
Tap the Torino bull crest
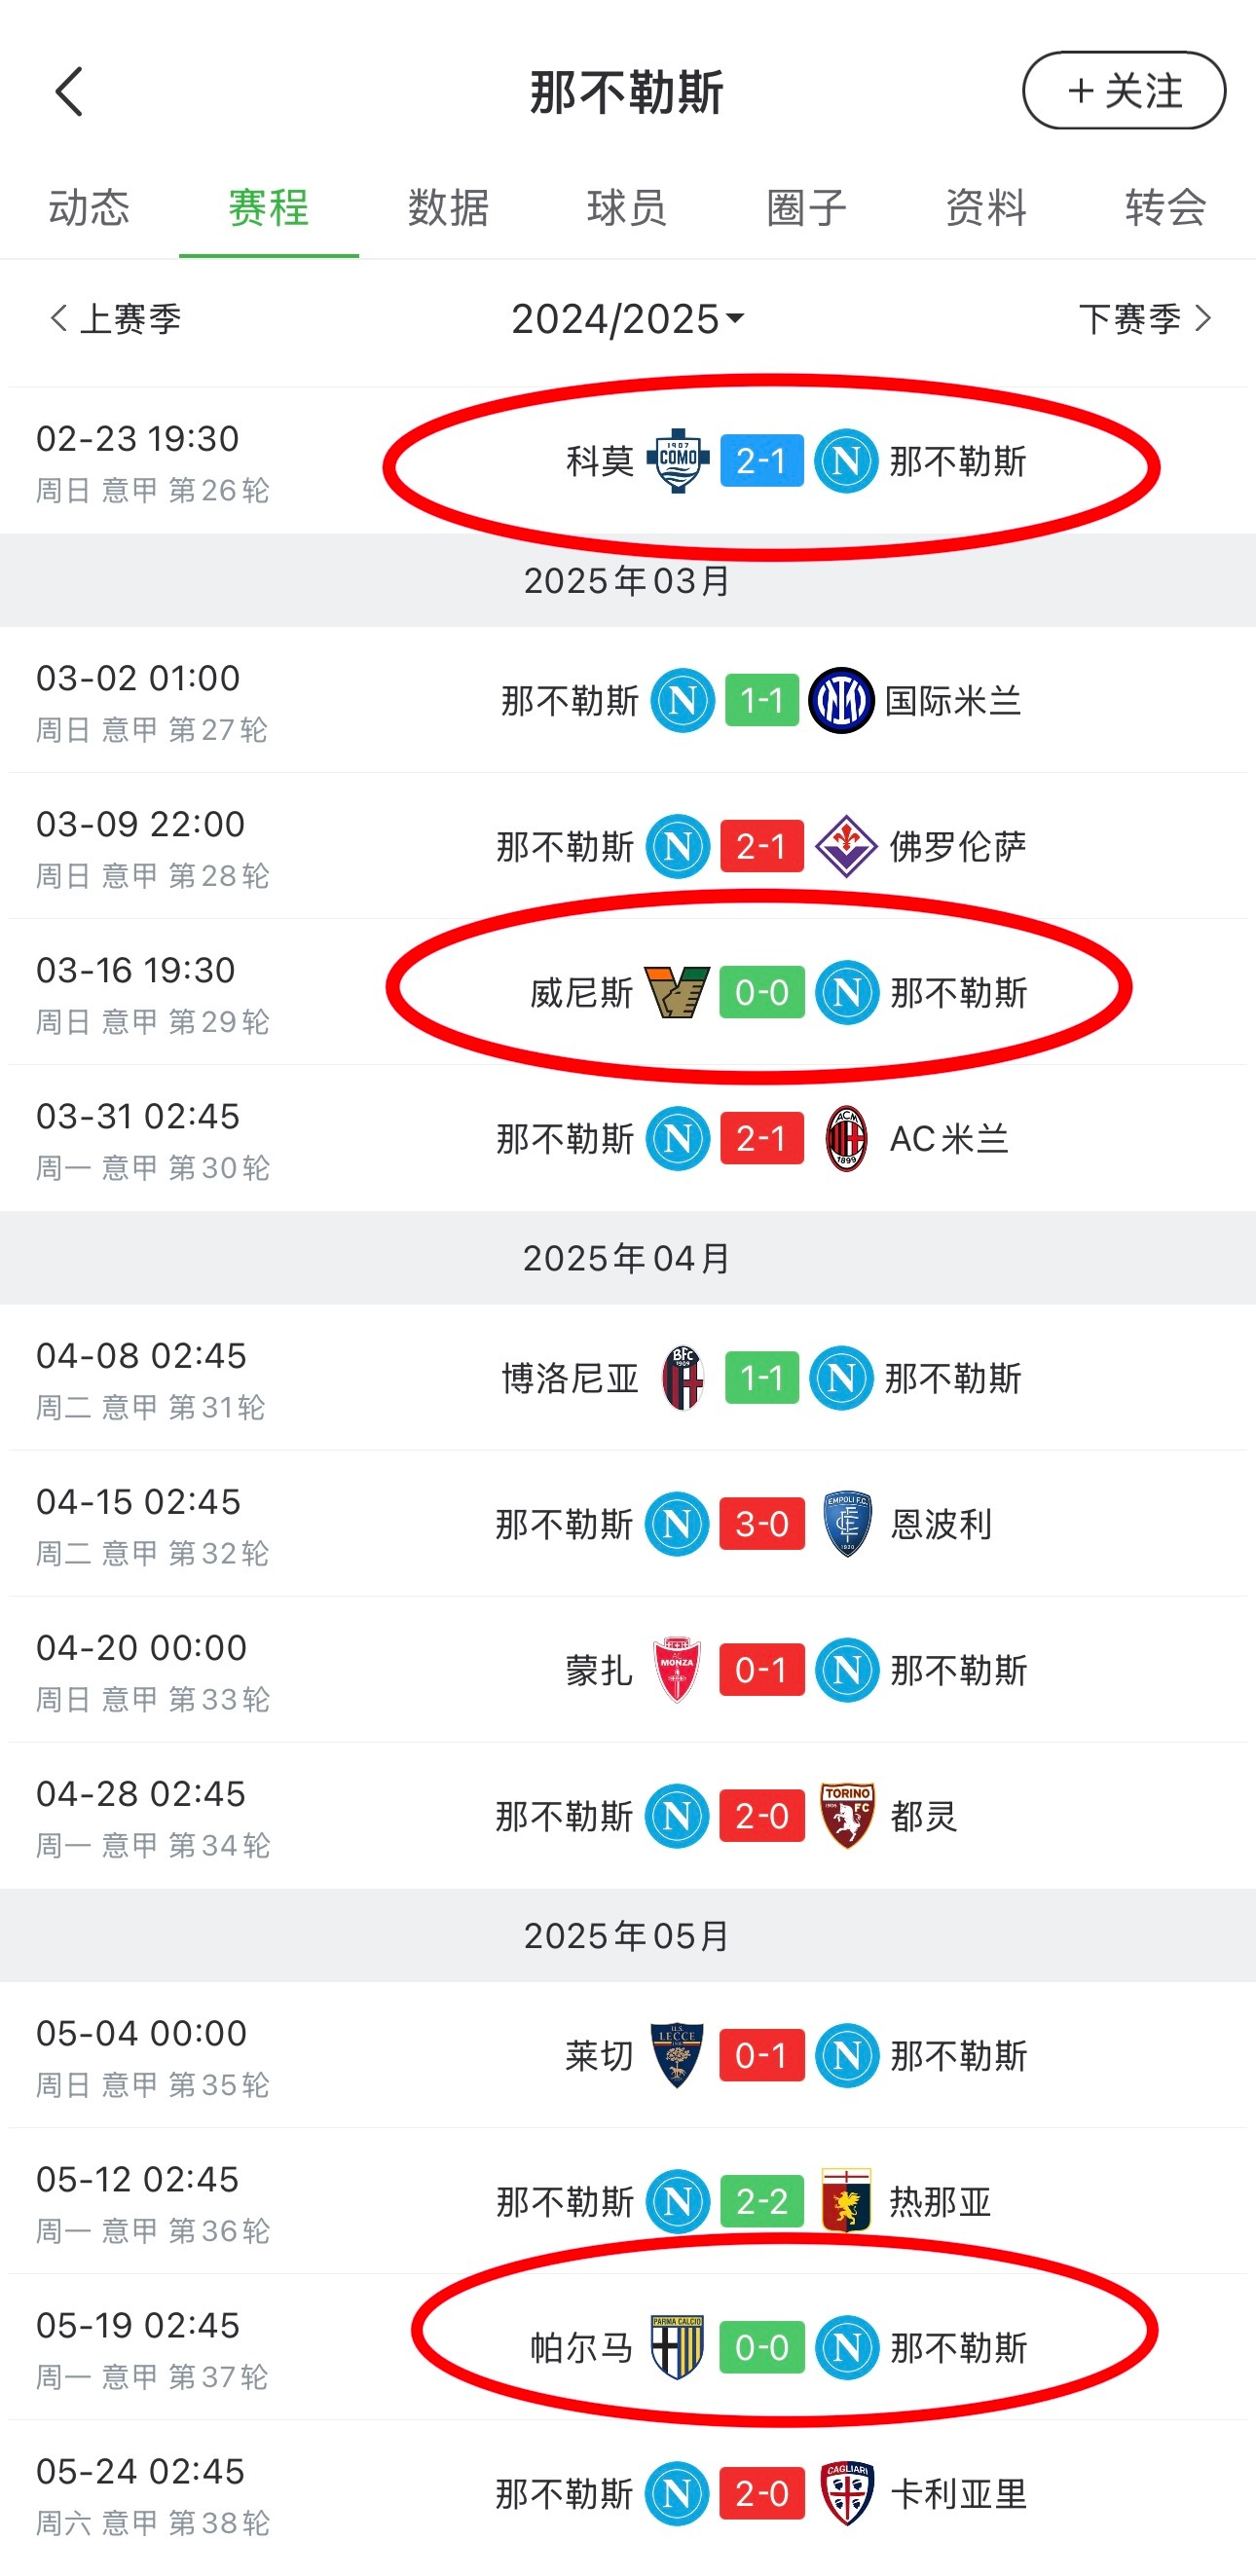click(847, 1815)
